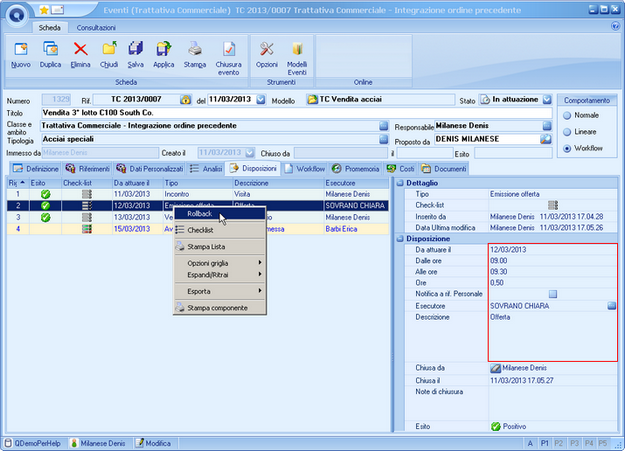The image size is (625, 451).
Task: Click the green Esito check in row 1
Action: coord(46,194)
